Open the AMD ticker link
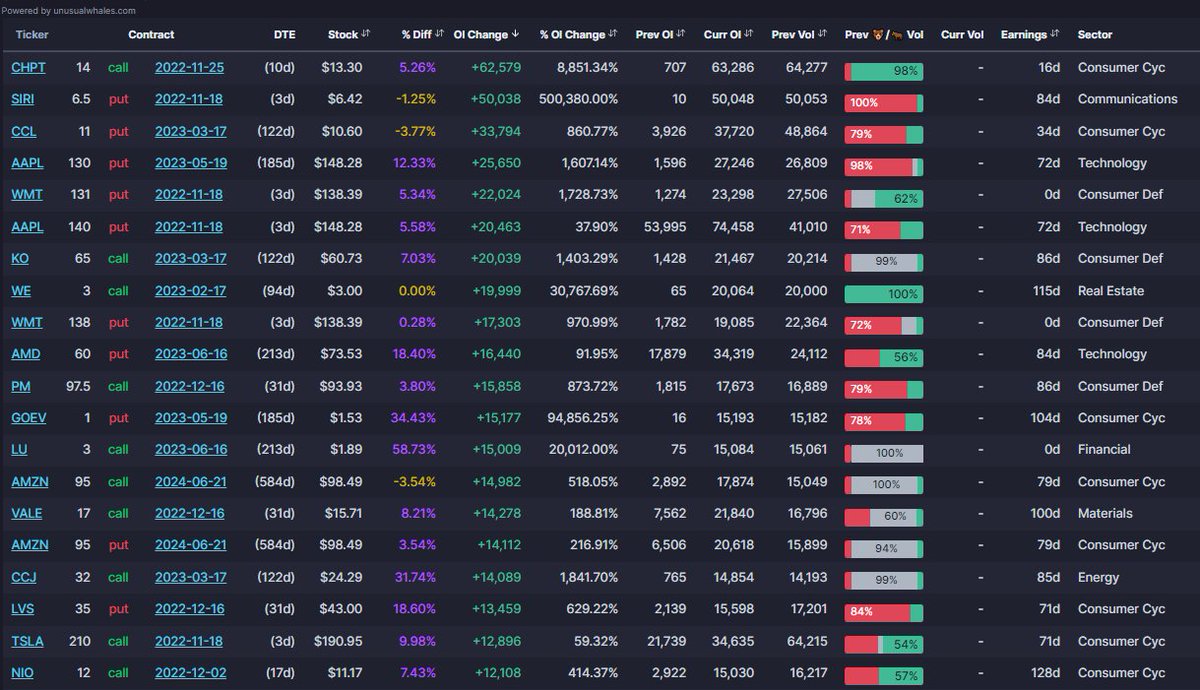The height and width of the screenshot is (690, 1200). pyautogui.click(x=26, y=354)
